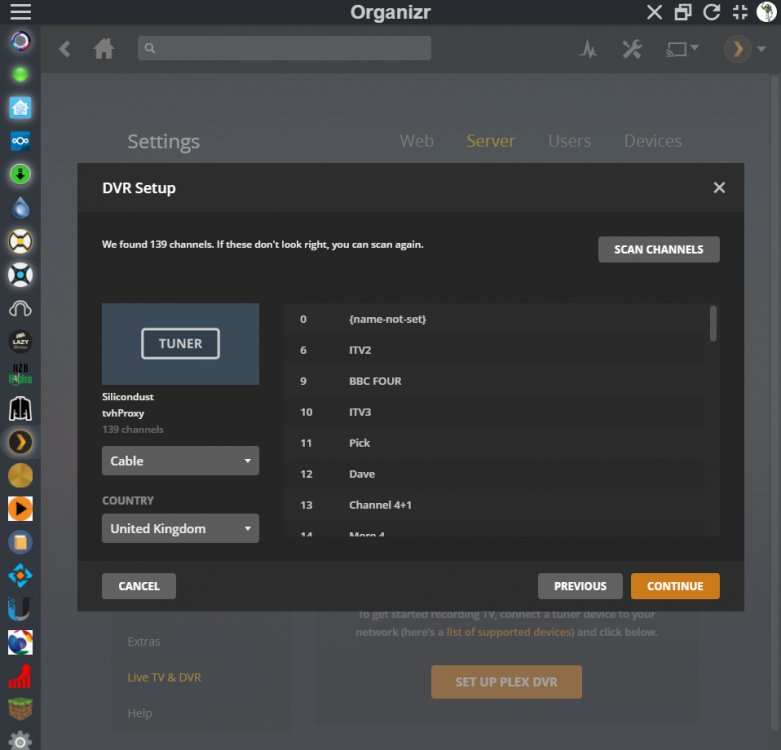This screenshot has width=781, height=750.
Task: Select the Dave channel row
Action: coord(494,474)
